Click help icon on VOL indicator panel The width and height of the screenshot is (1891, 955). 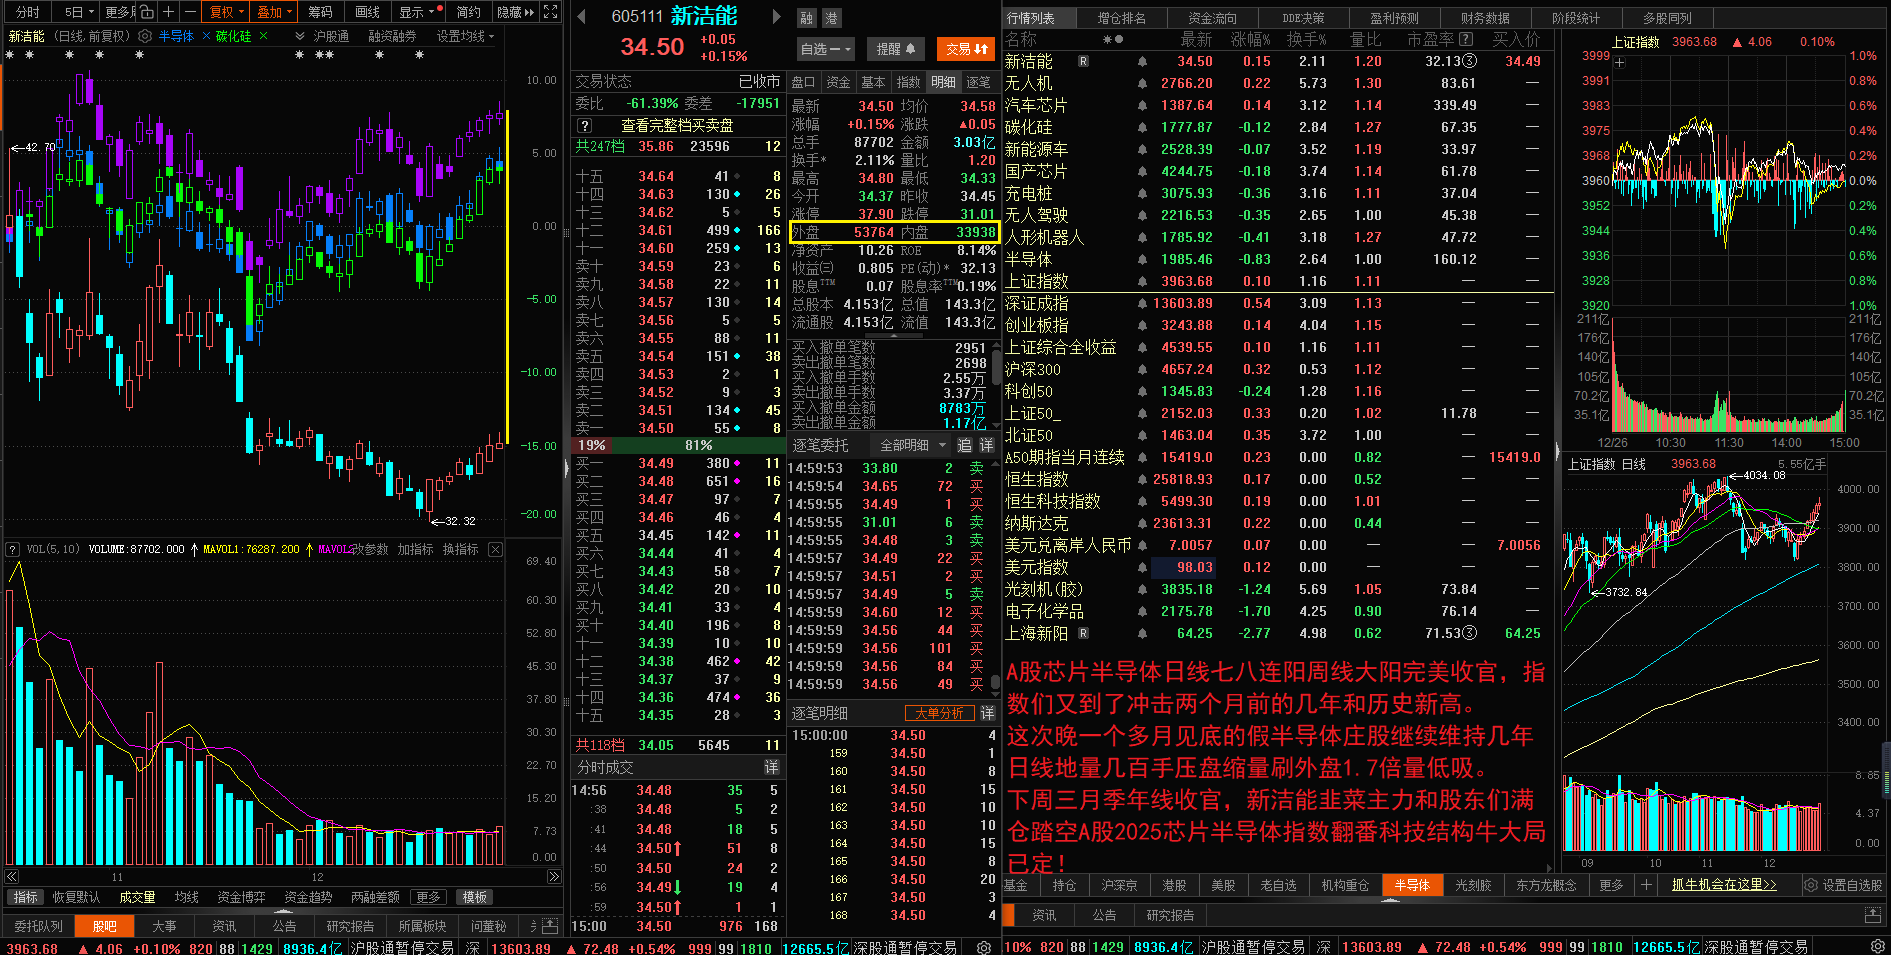(x=13, y=549)
